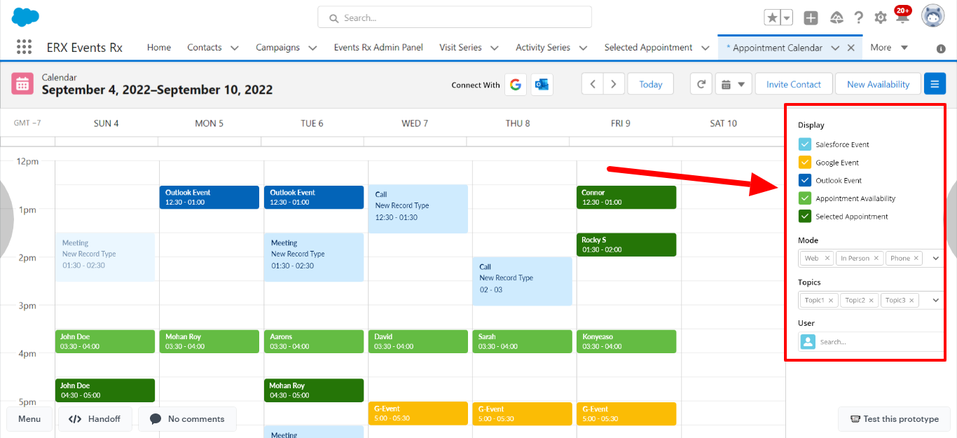Click the Help question mark icon
Screen dimensions: 957x438
(x=858, y=18)
